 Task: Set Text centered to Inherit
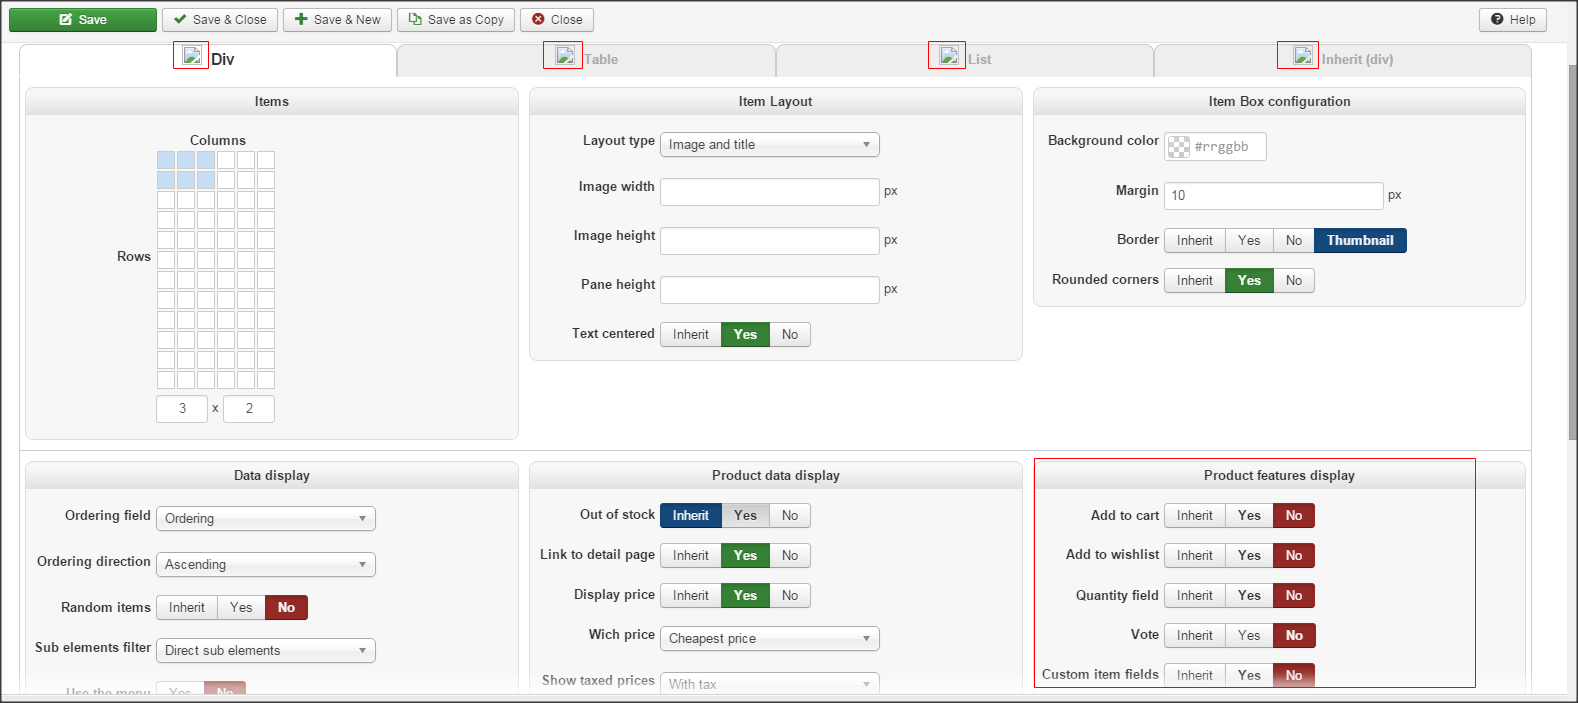tap(691, 335)
